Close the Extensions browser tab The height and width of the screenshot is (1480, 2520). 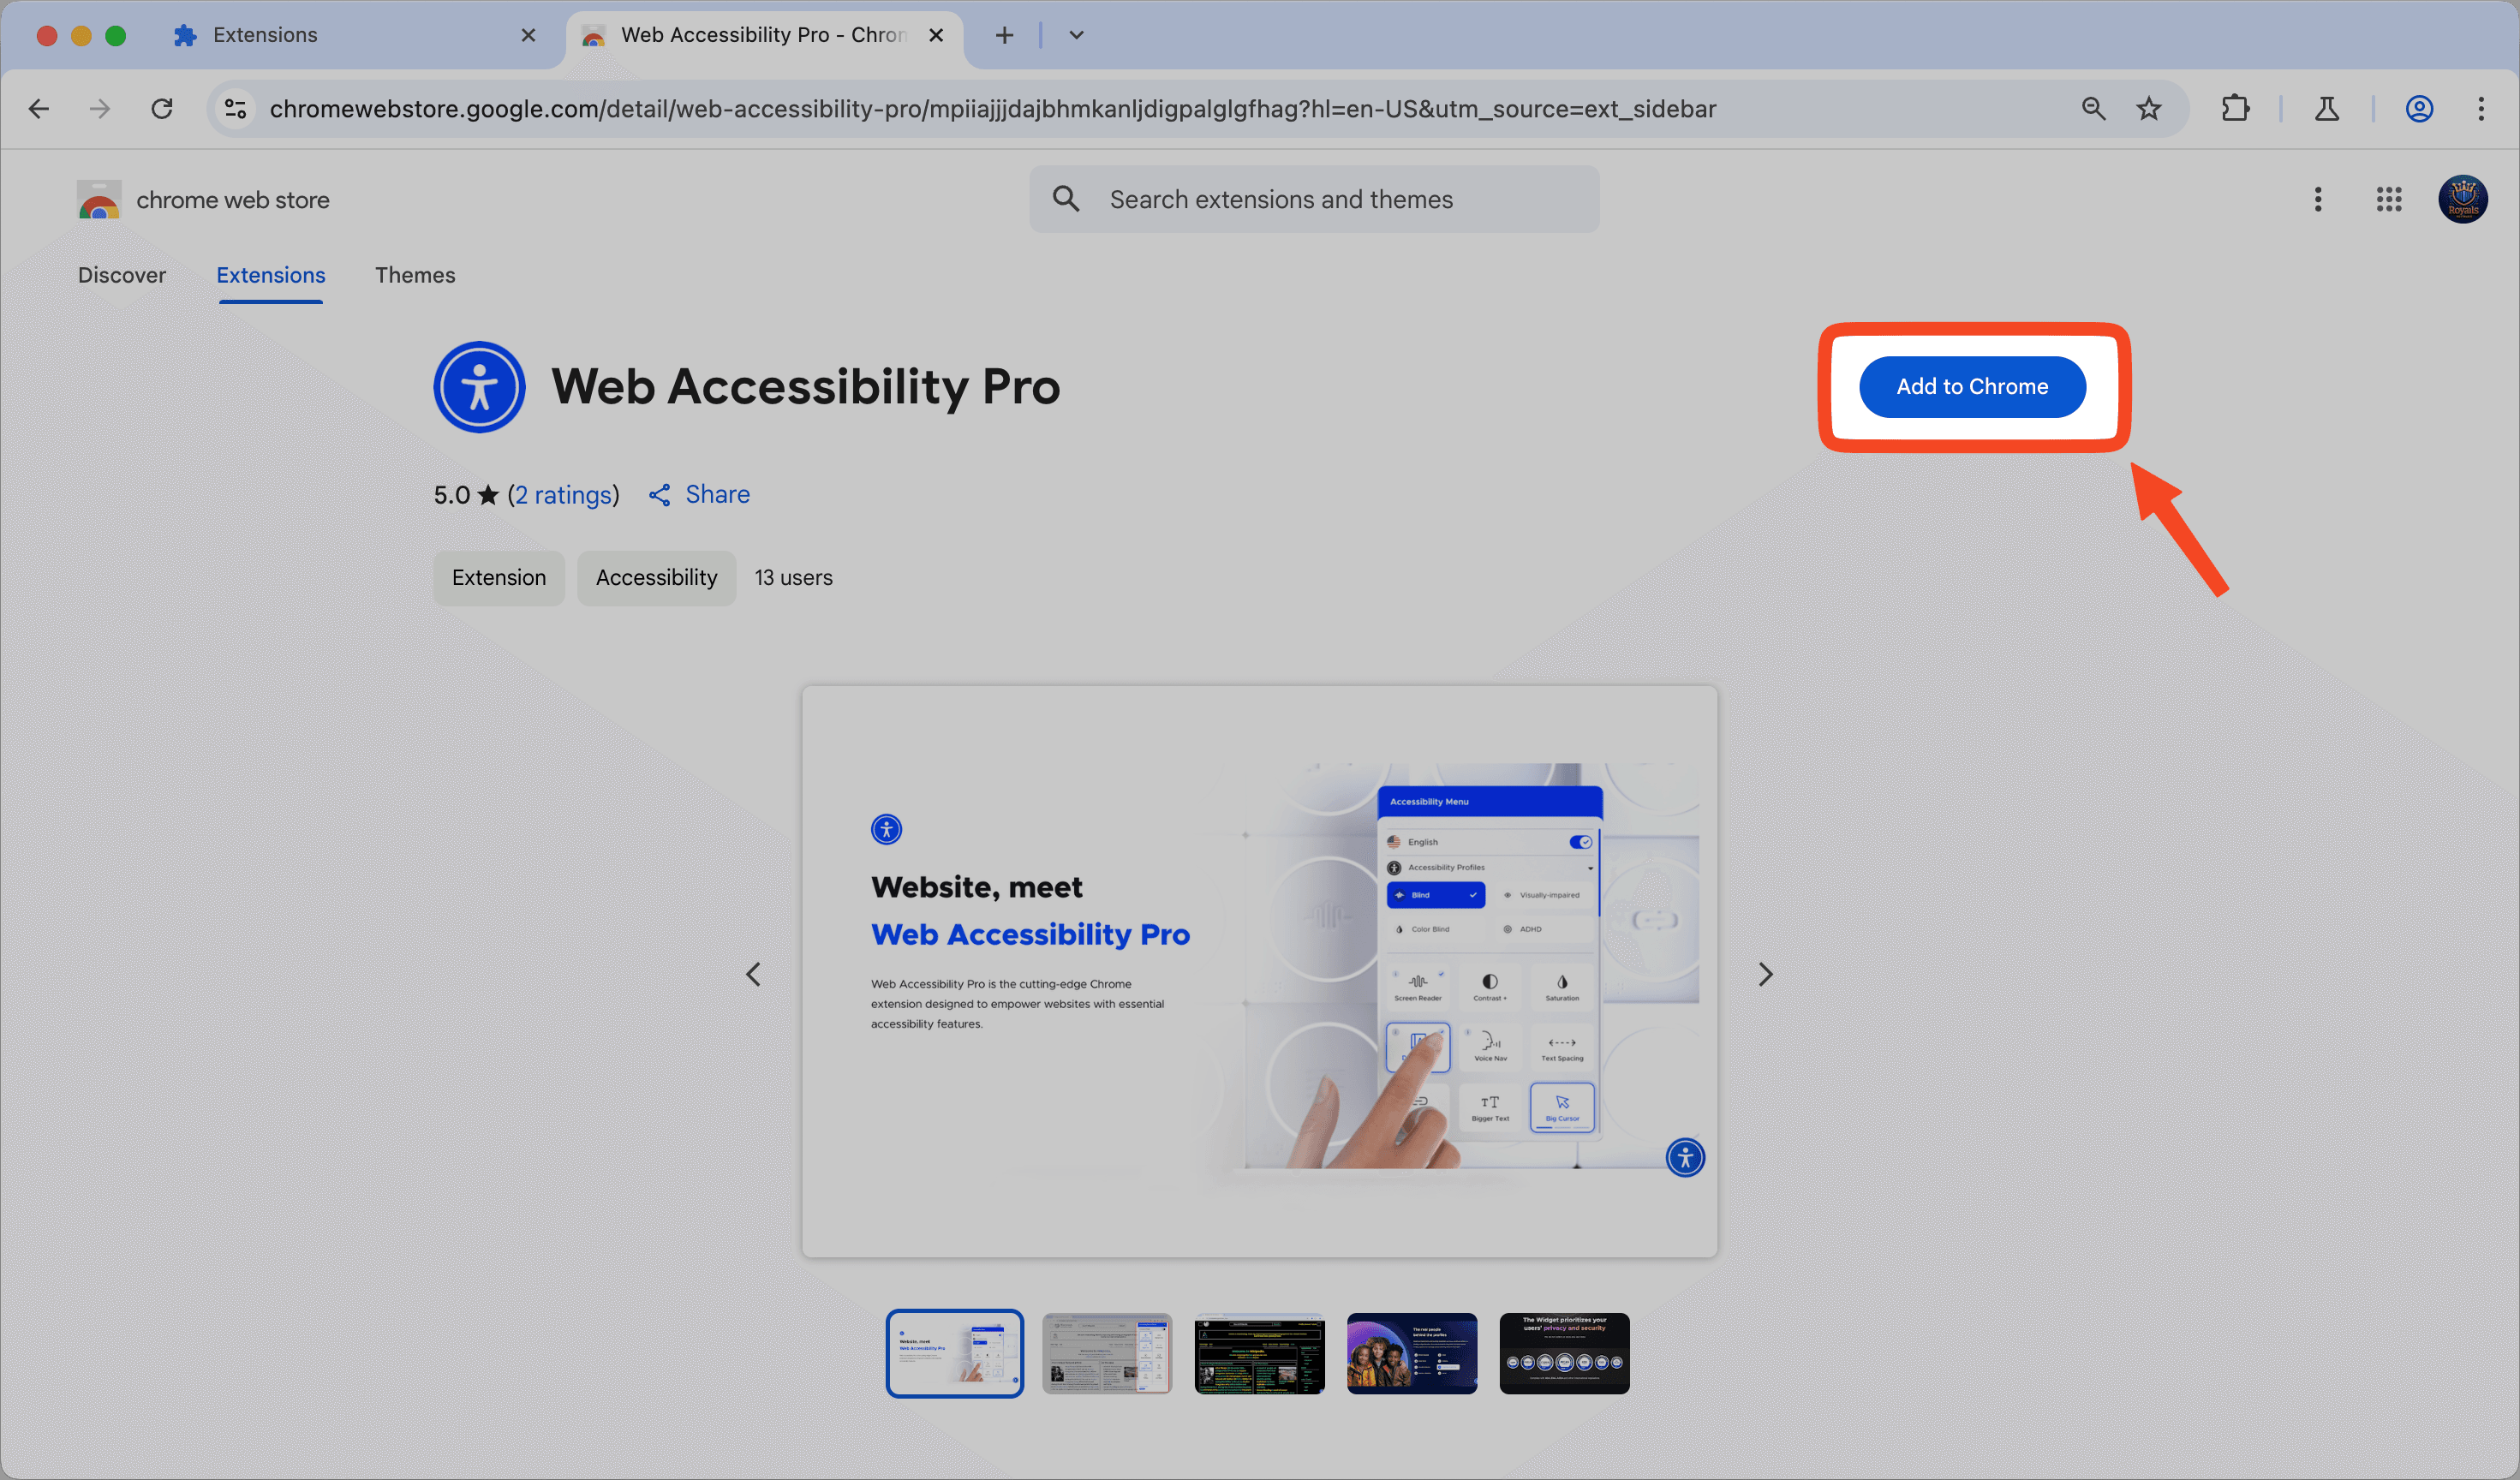pyautogui.click(x=528, y=36)
